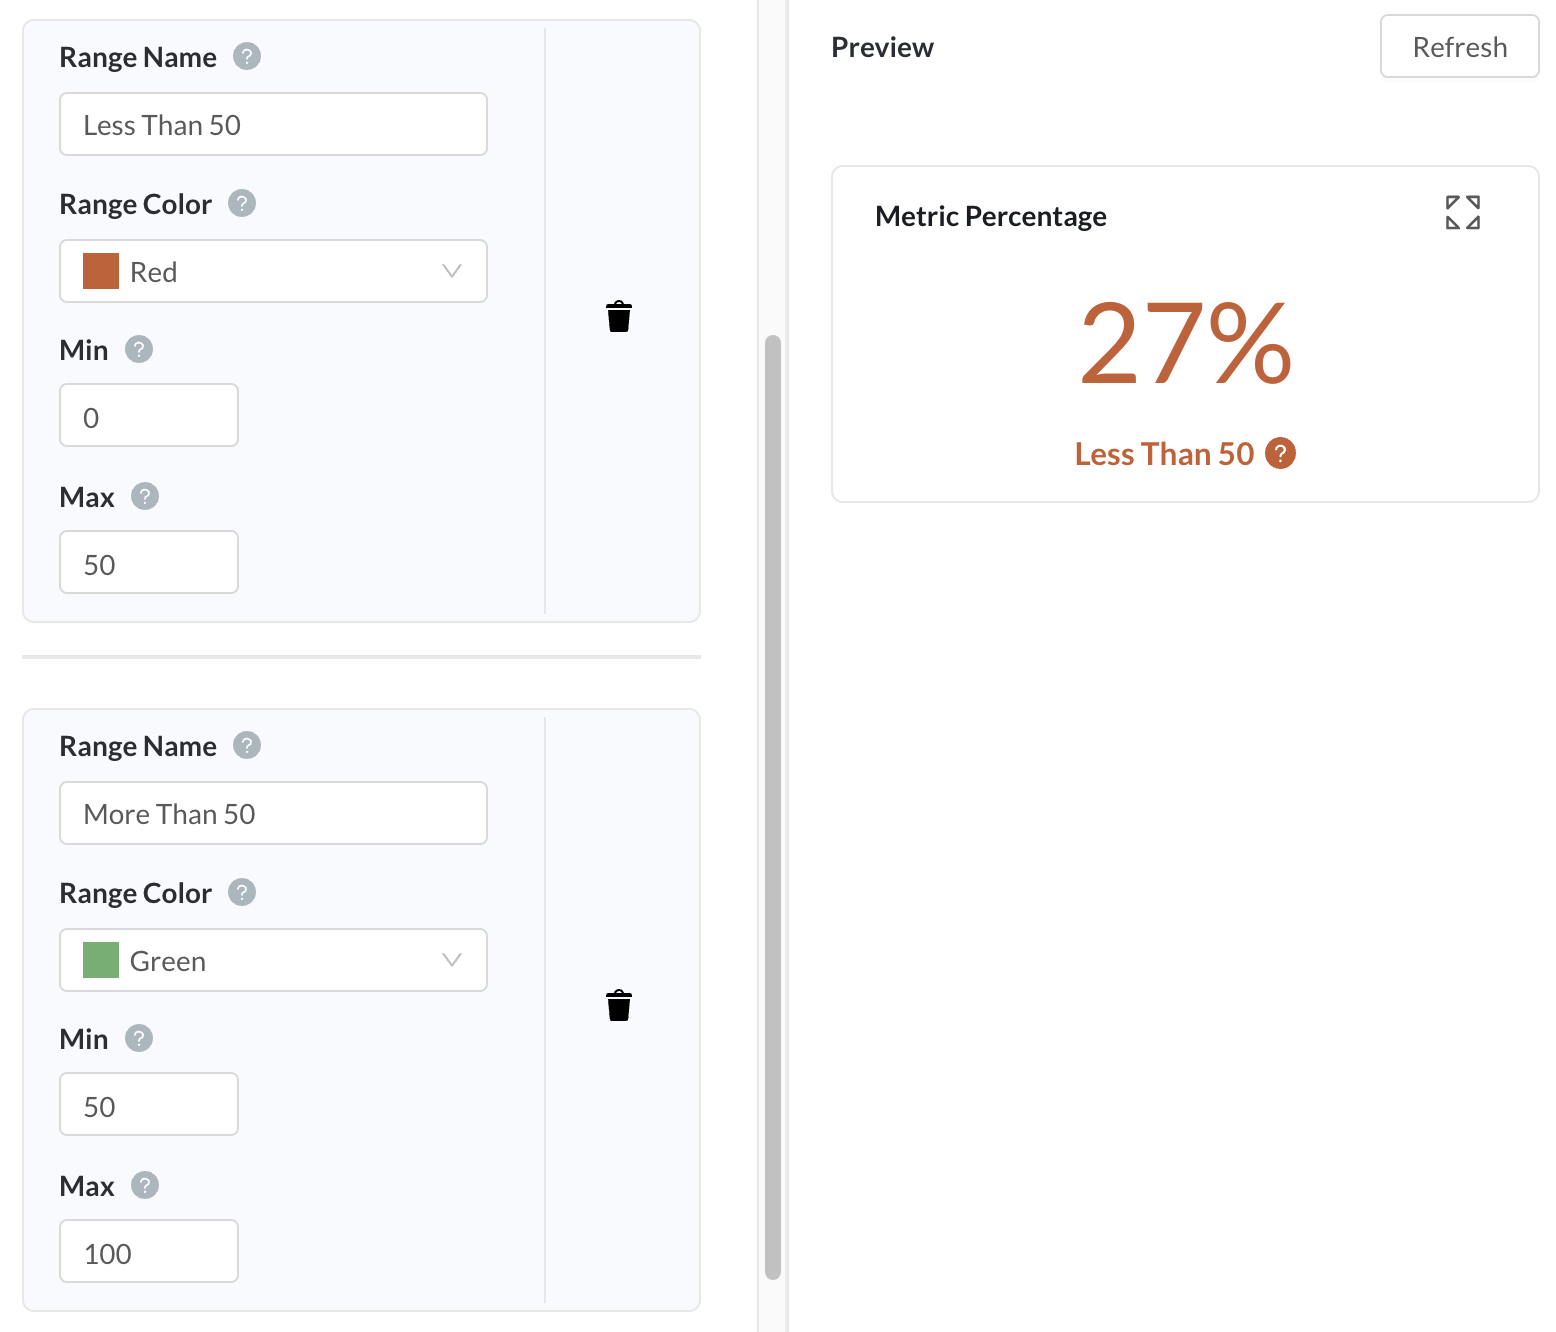Expand the Metric Percentage widget fullscreen
The image size is (1556, 1332).
click(x=1462, y=212)
